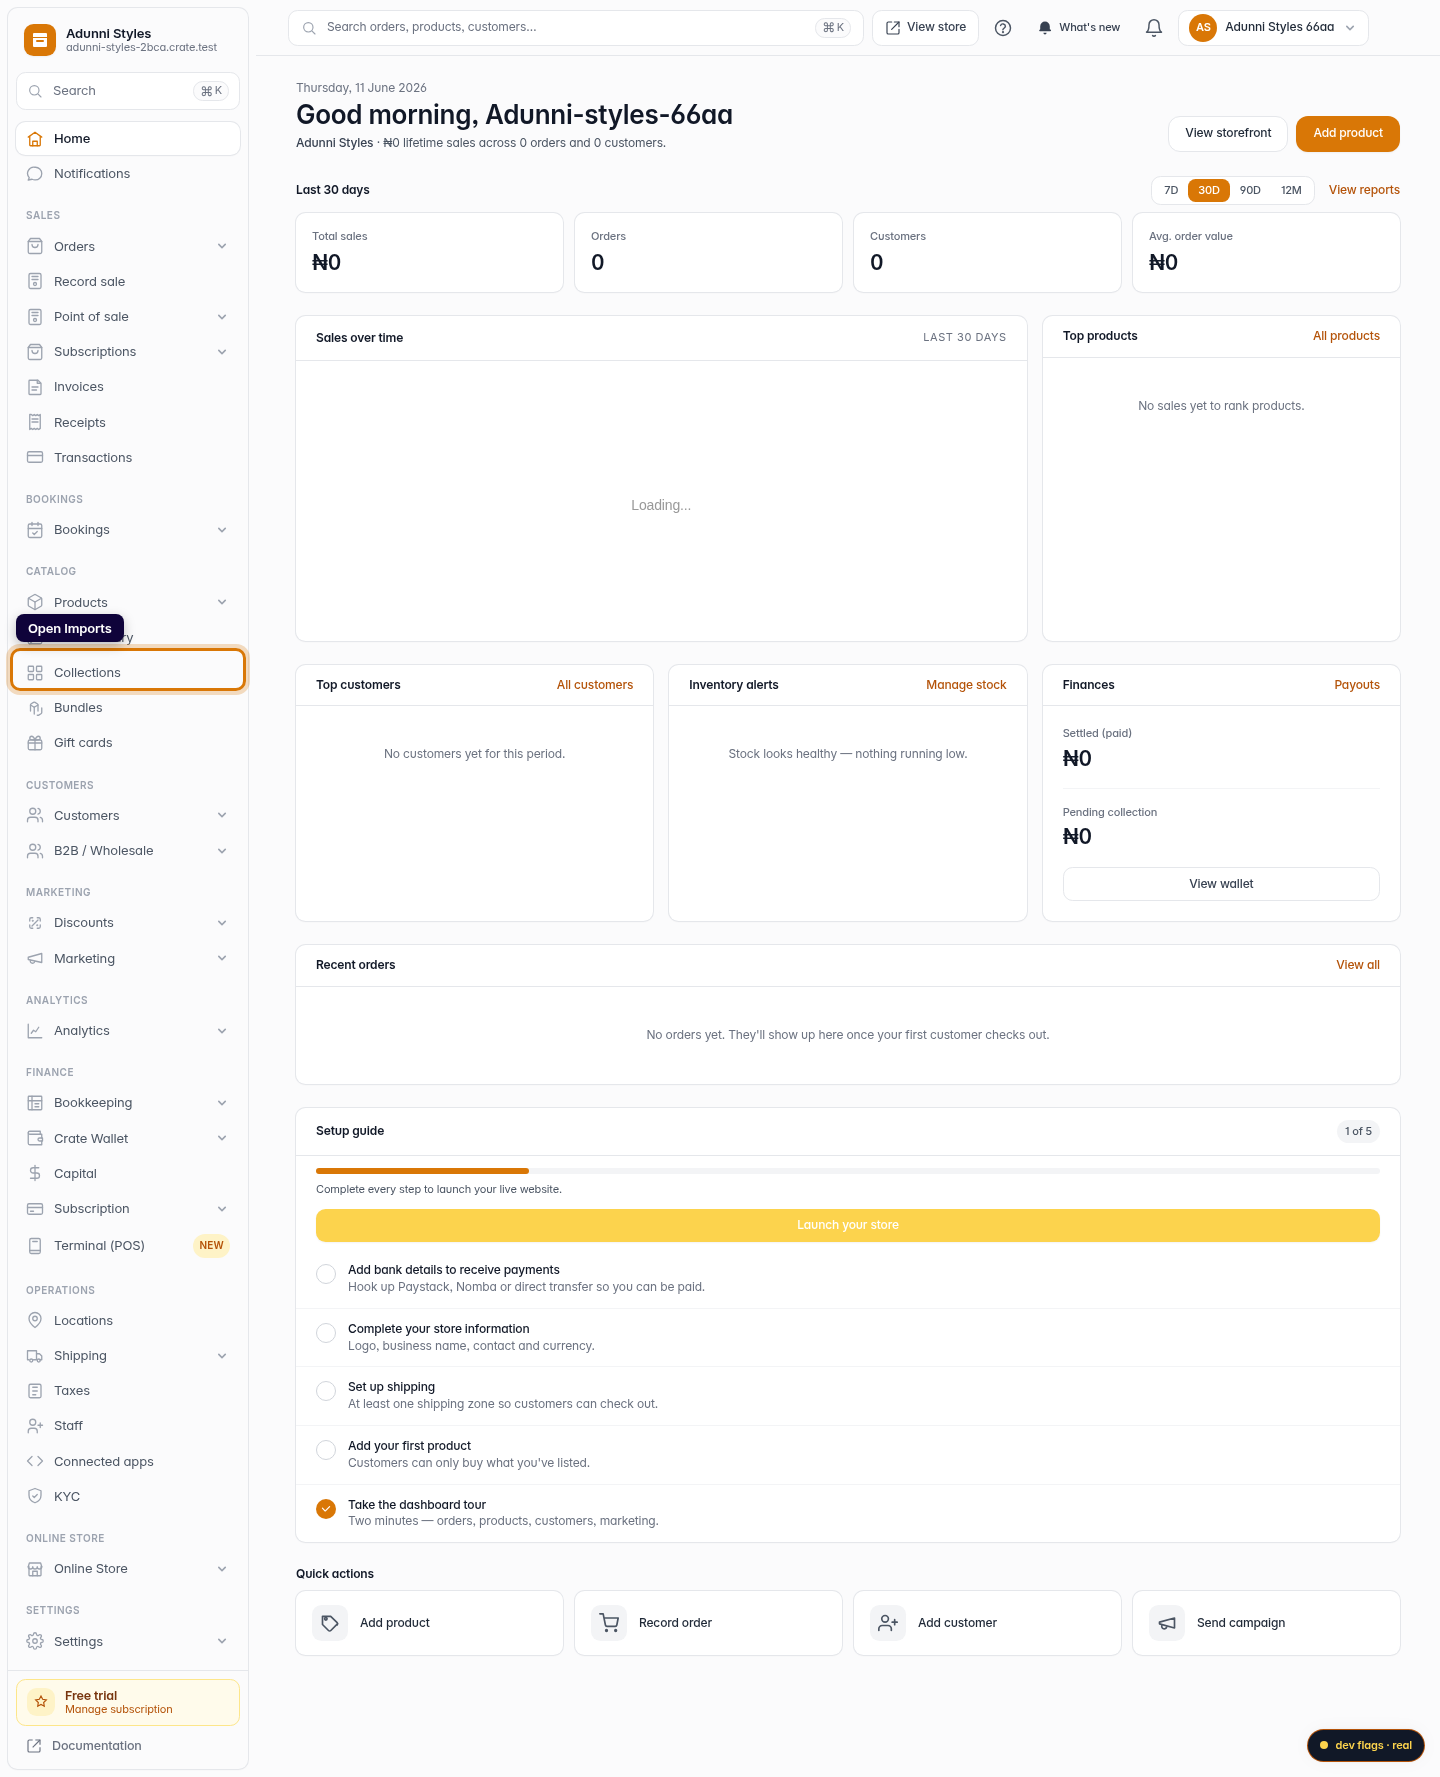This screenshot has width=1440, height=1777.
Task: Click the dev flags real badge
Action: 1366,1745
